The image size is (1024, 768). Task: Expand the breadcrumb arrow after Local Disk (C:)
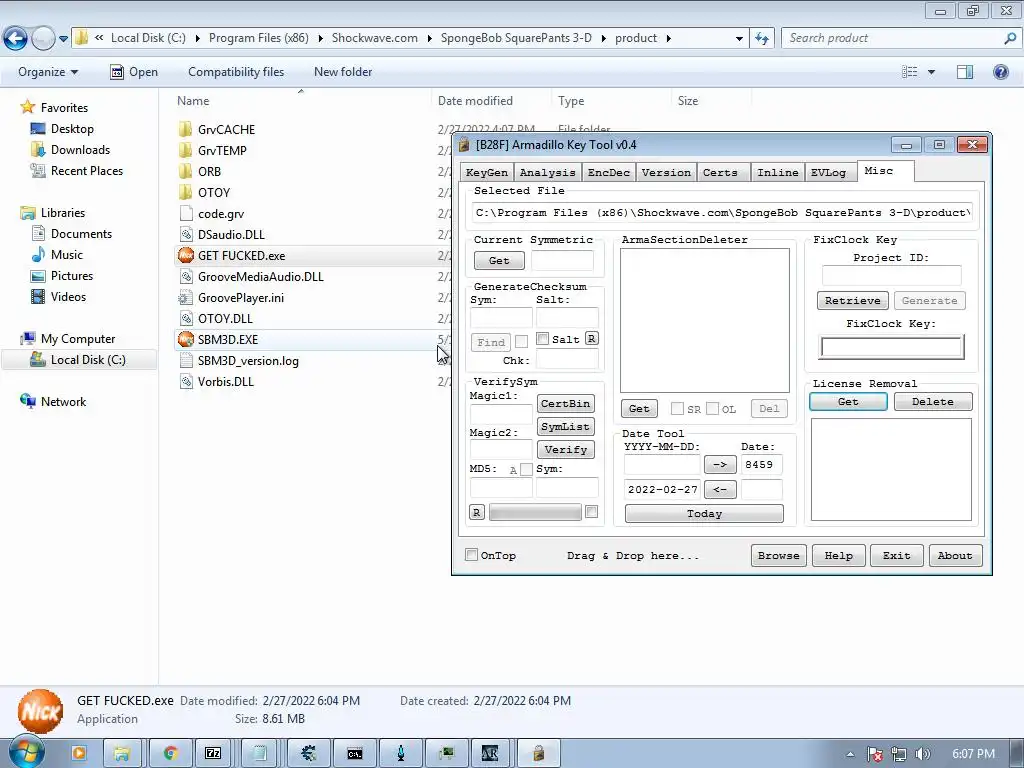[197, 39]
